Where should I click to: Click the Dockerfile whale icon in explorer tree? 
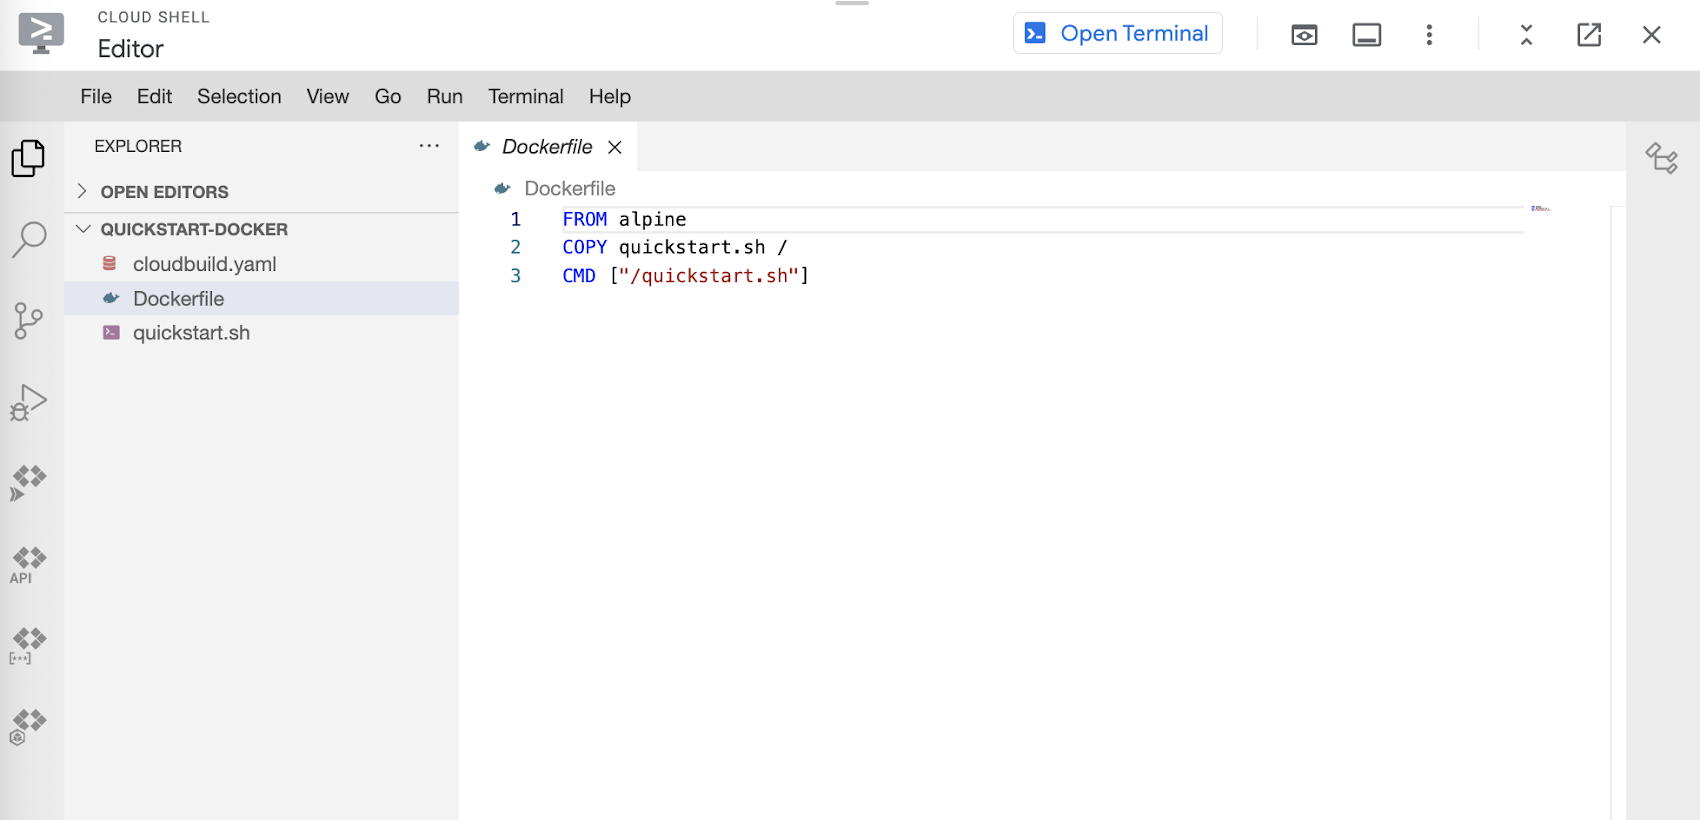[x=111, y=298]
